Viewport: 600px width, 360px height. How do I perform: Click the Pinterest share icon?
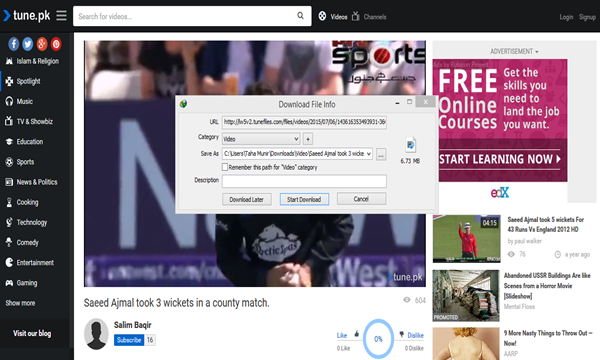tap(56, 44)
